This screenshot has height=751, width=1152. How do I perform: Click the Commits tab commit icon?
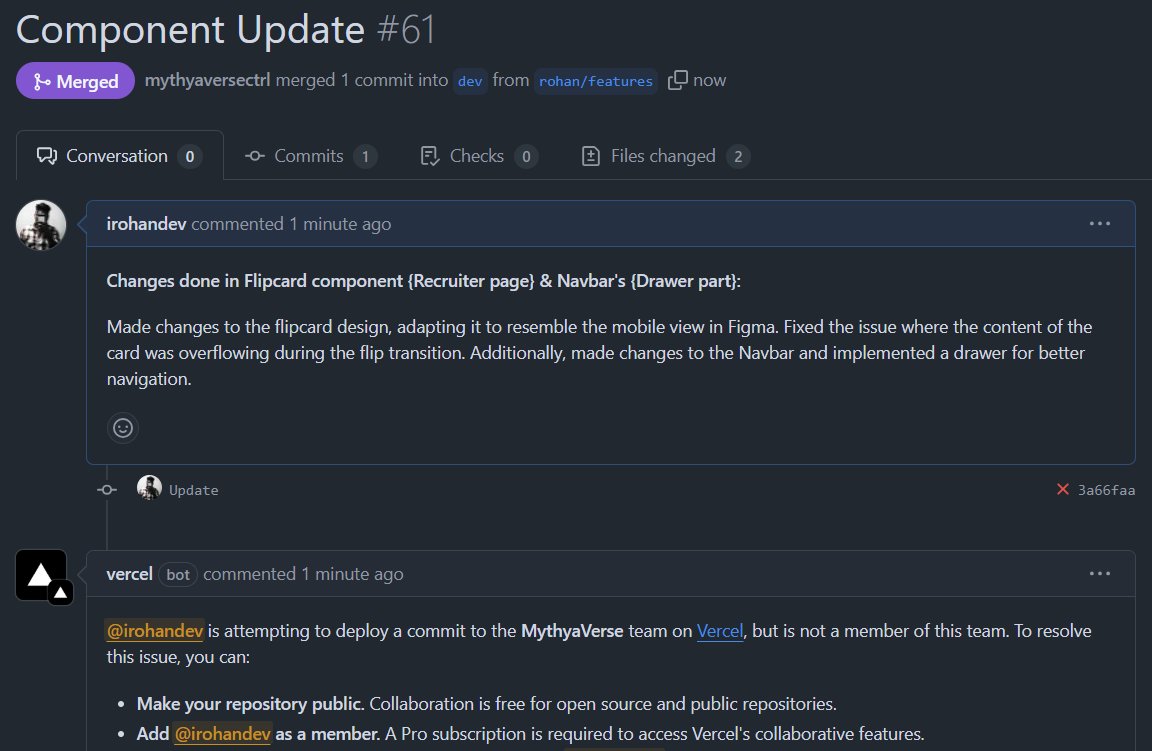coord(255,156)
